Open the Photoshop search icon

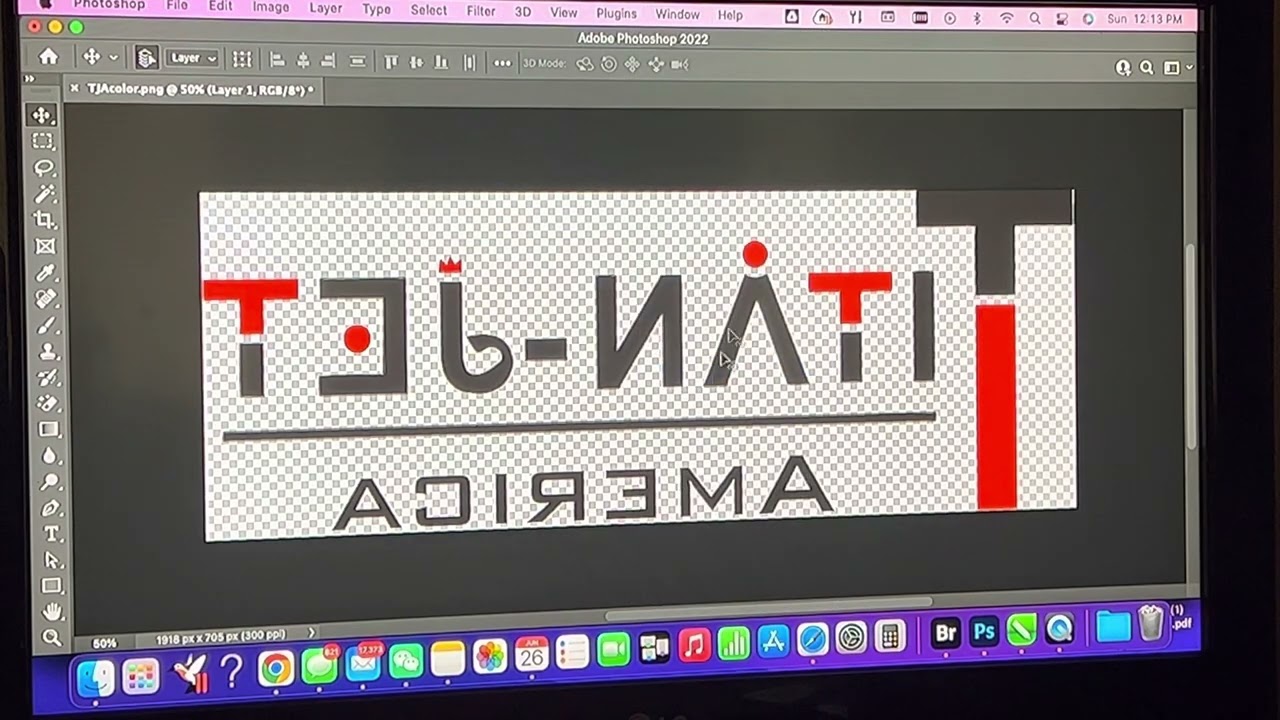[x=1147, y=68]
